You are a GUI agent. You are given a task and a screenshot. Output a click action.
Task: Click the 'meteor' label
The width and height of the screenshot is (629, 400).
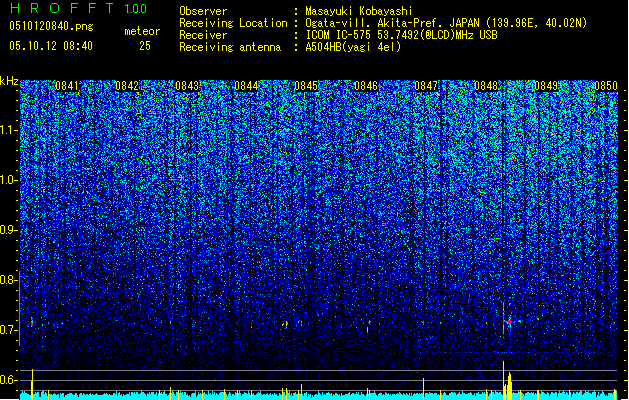(x=142, y=31)
